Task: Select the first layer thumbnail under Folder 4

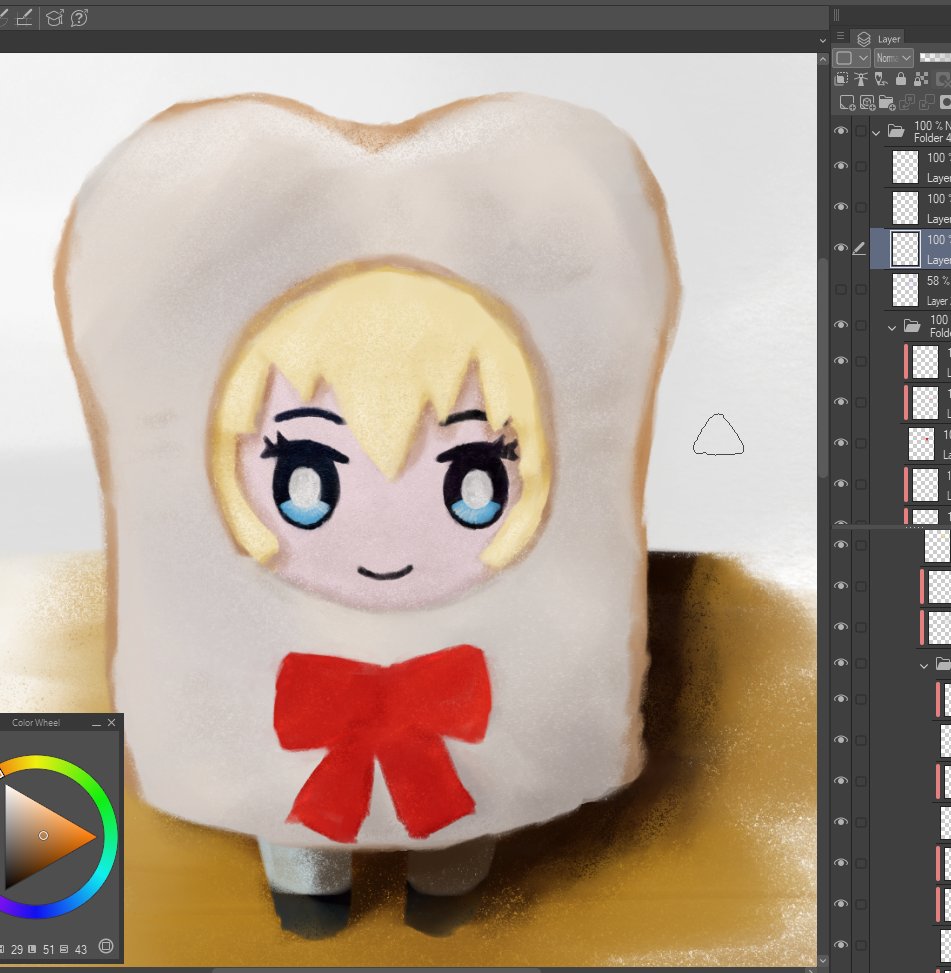Action: click(905, 166)
